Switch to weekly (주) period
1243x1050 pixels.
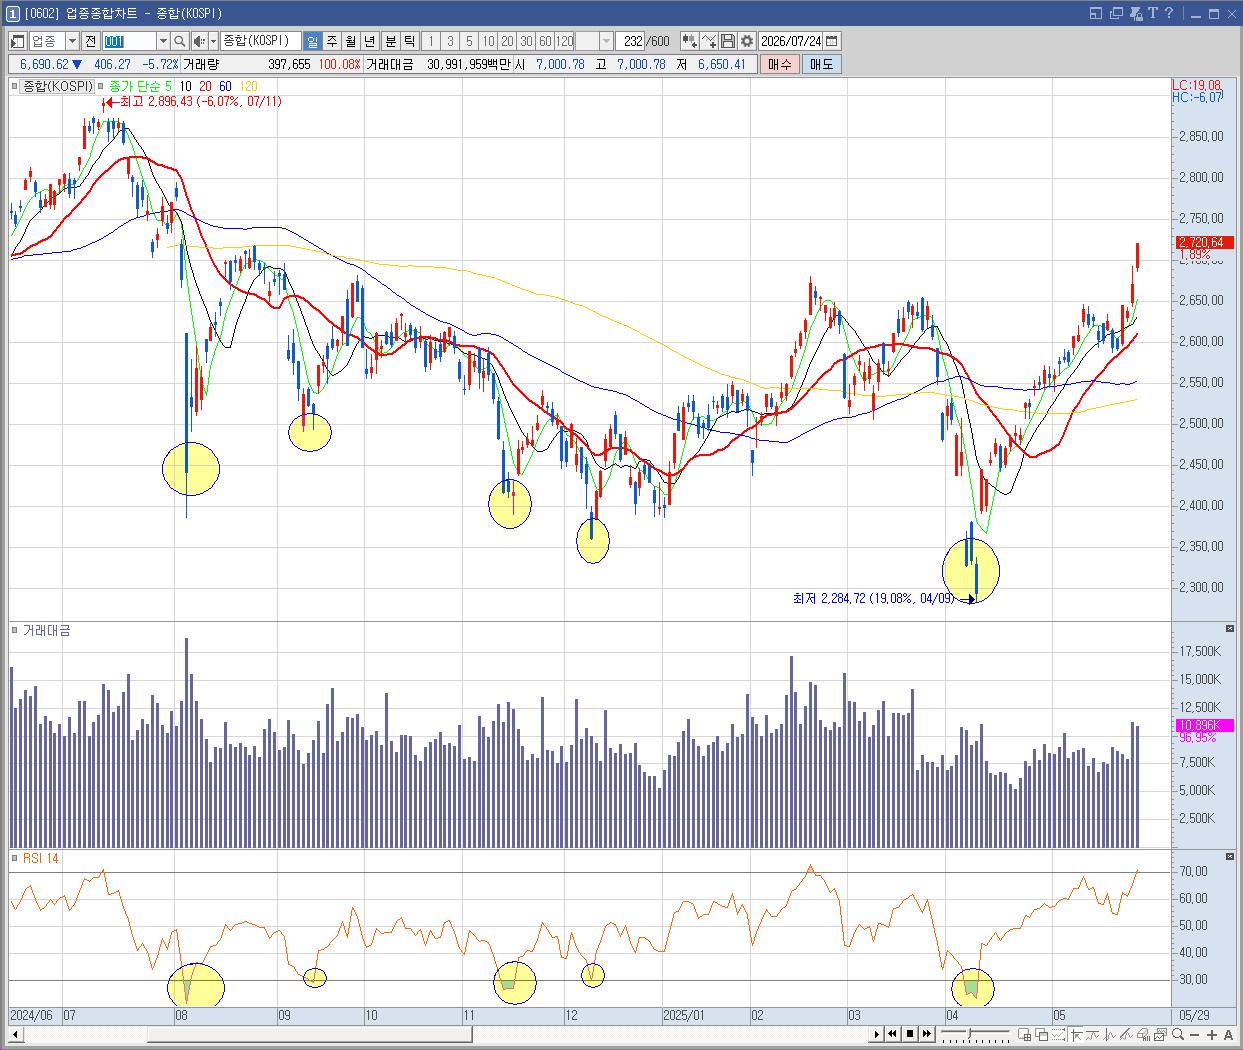332,41
